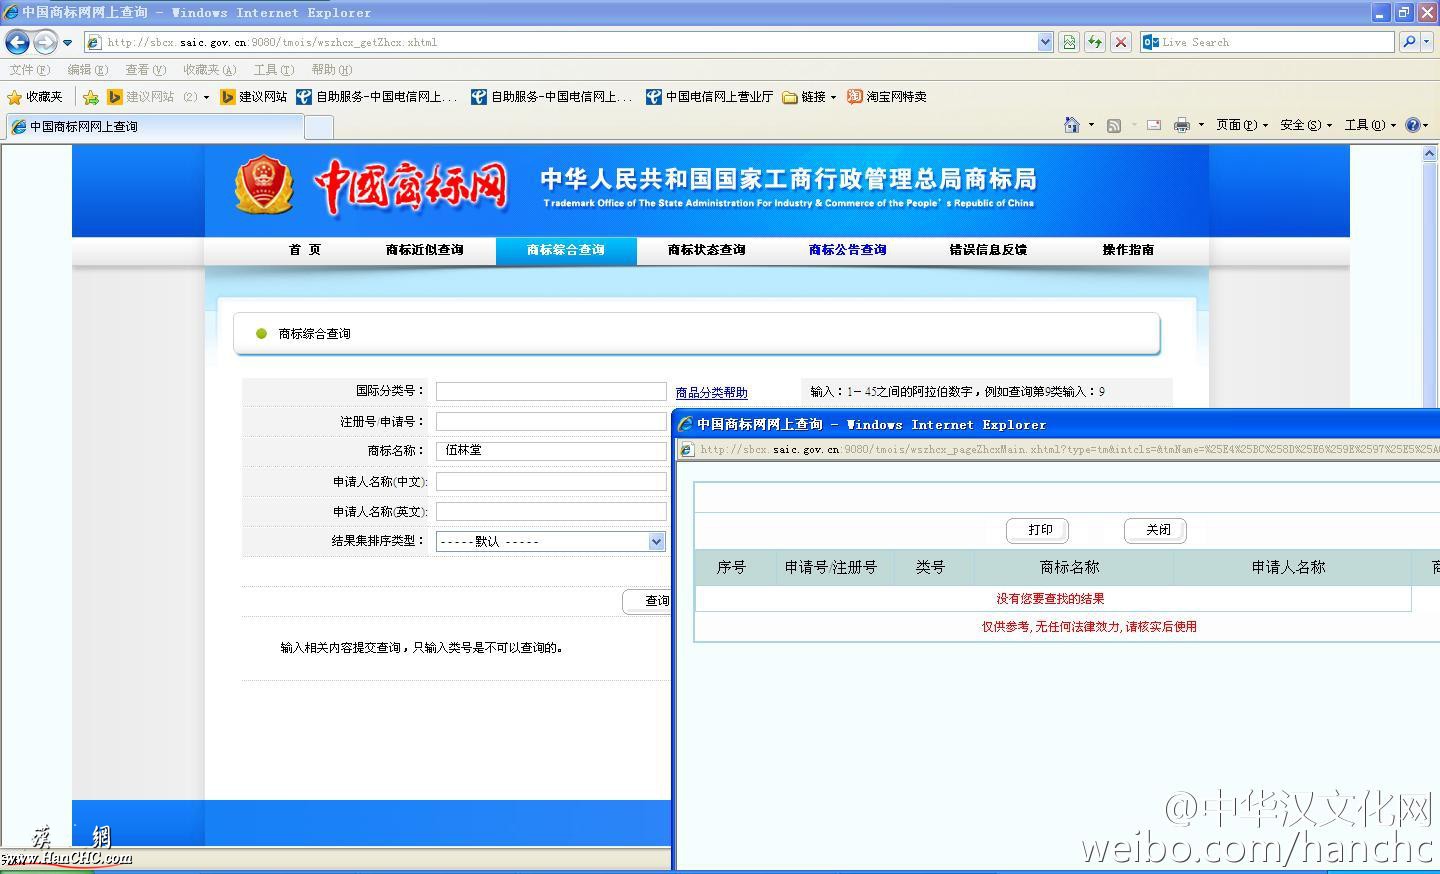Refresh the page with the refresh icon
This screenshot has height=874, width=1440.
click(x=1094, y=42)
